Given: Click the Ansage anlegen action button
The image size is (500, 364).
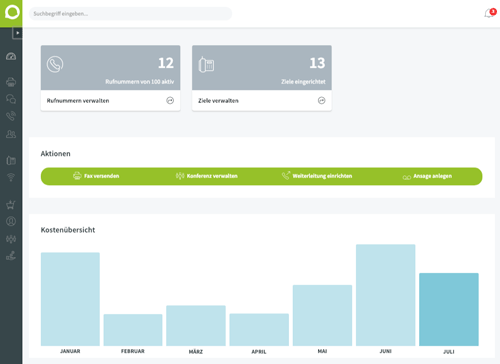Looking at the screenshot, I should 427,176.
